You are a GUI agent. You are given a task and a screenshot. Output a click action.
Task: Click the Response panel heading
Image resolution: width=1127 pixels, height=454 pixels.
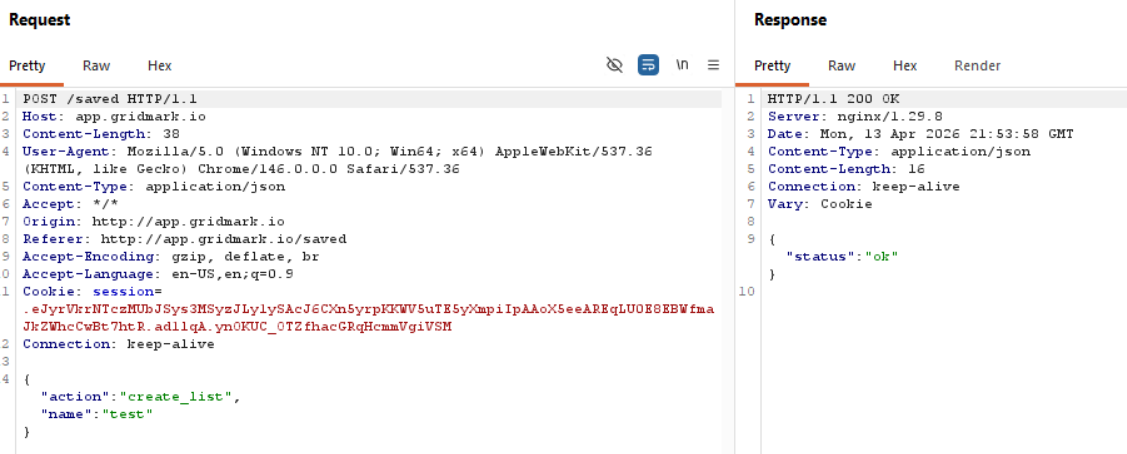tap(790, 20)
